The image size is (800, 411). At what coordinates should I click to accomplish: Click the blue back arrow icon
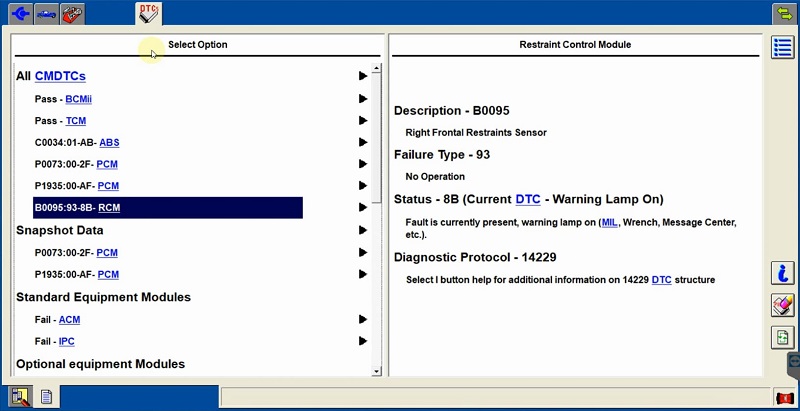20,14
